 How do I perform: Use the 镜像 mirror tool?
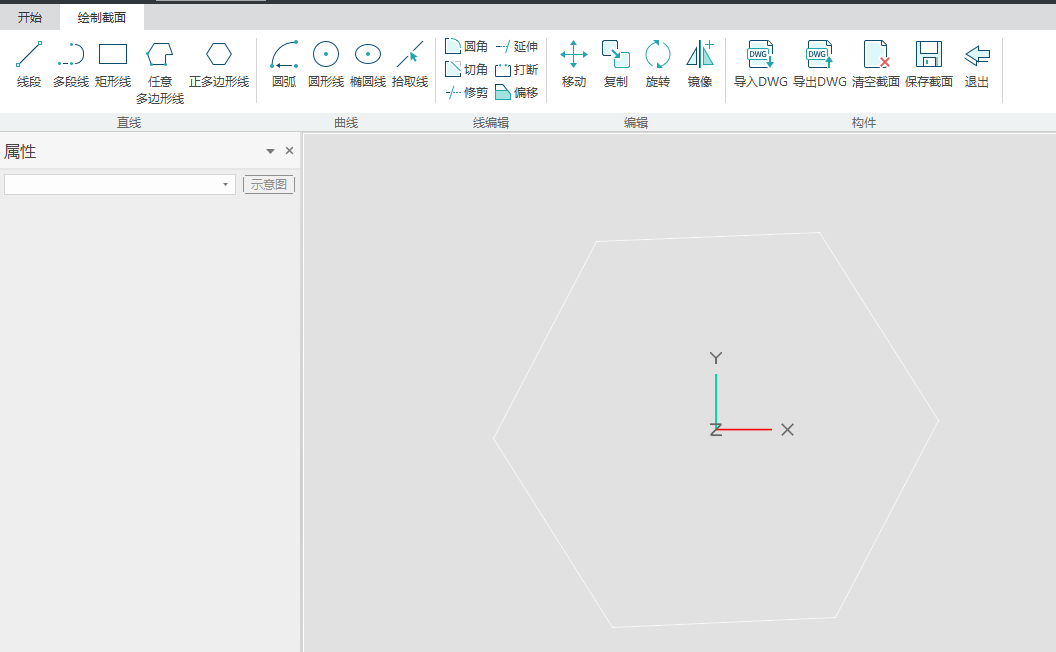700,64
